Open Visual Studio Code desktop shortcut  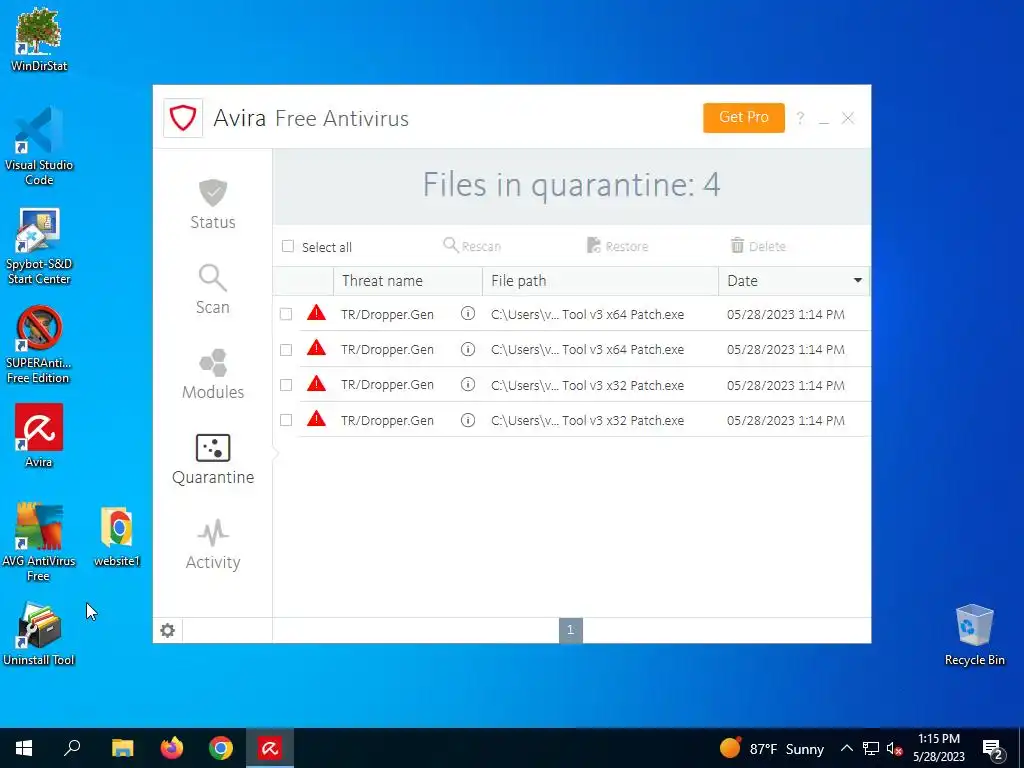tap(39, 146)
